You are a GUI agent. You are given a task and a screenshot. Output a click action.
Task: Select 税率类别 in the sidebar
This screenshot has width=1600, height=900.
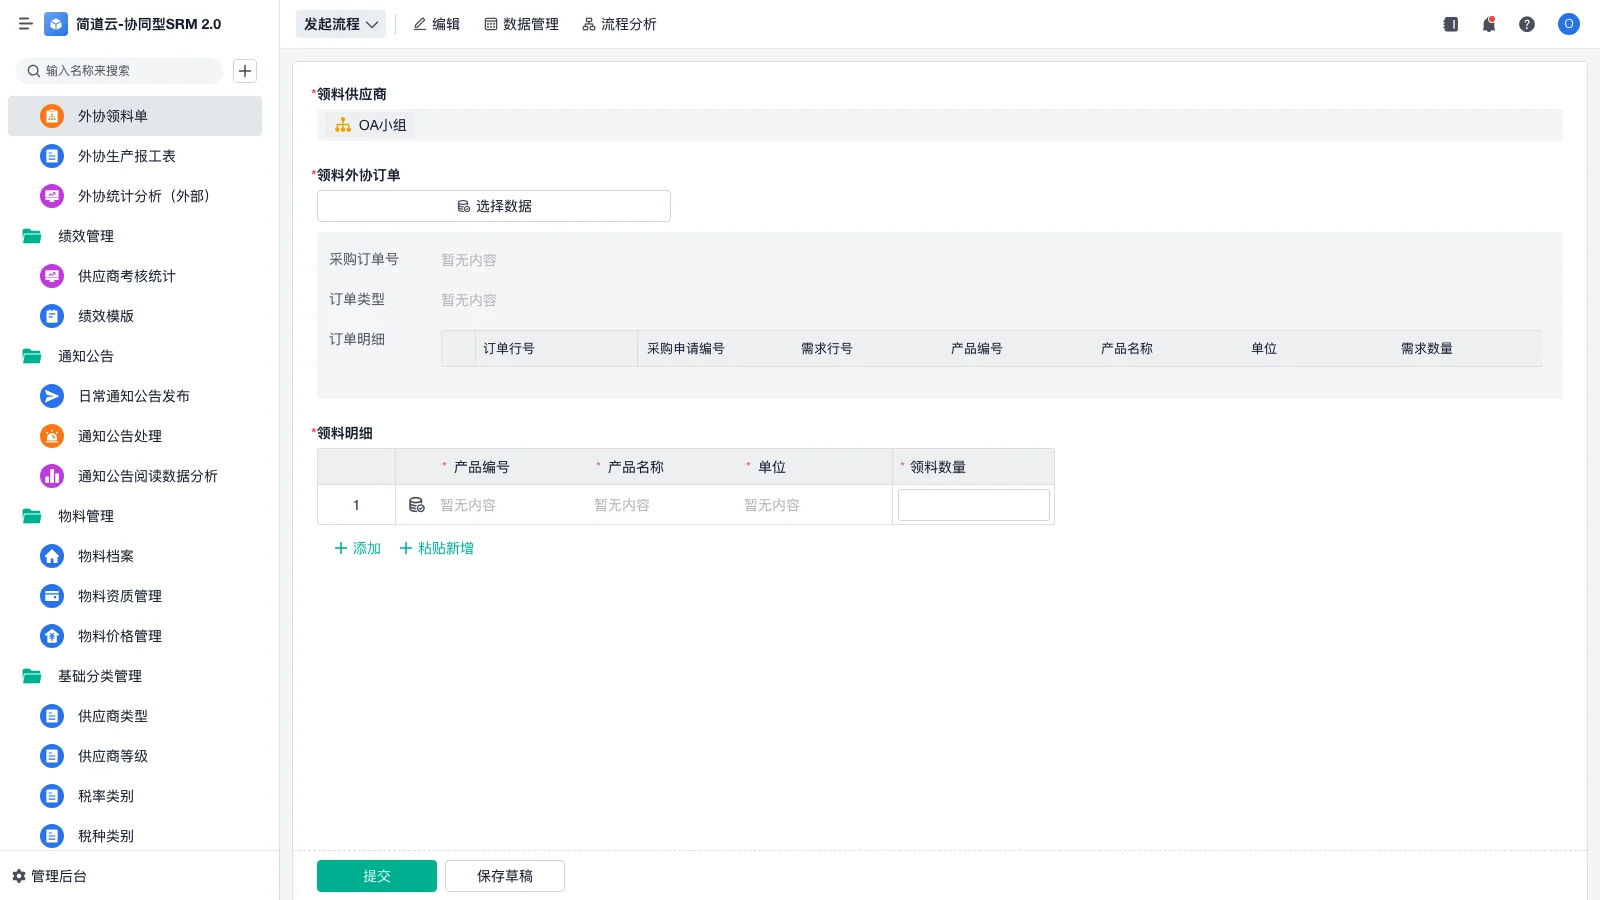[135, 796]
